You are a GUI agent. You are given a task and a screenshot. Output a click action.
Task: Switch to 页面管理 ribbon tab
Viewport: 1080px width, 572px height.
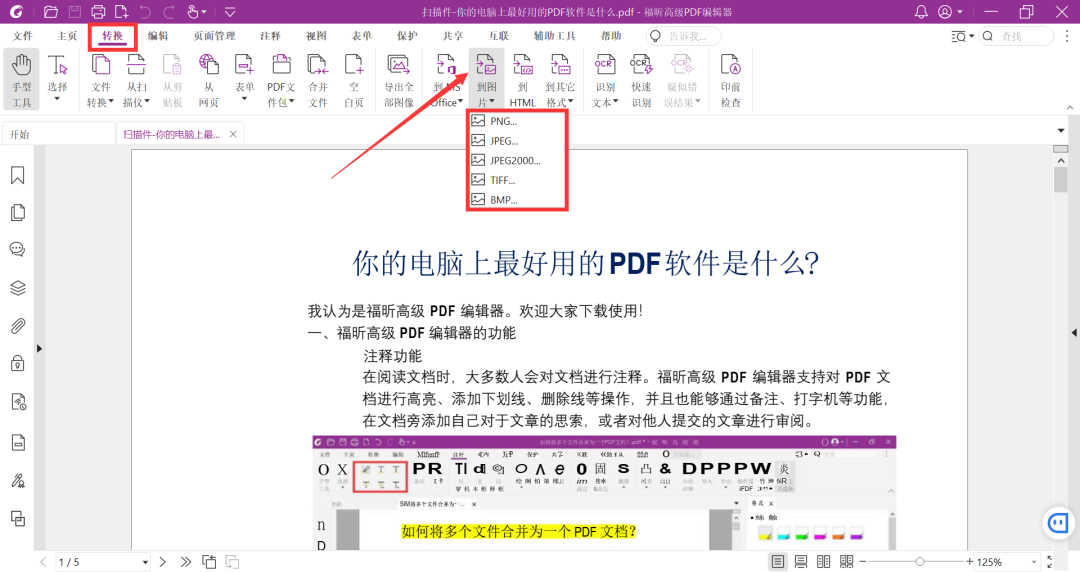(214, 36)
